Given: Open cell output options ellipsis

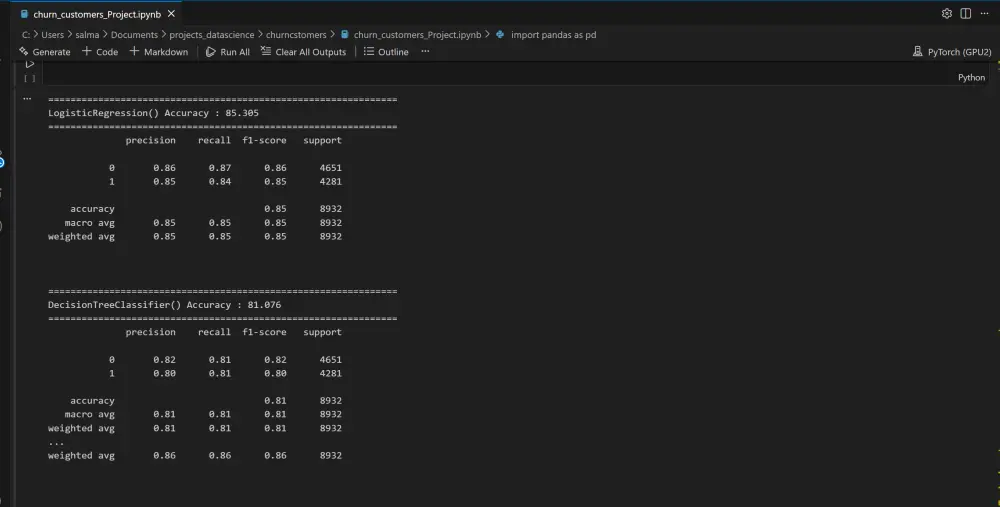Looking at the screenshot, I should click(x=27, y=98).
